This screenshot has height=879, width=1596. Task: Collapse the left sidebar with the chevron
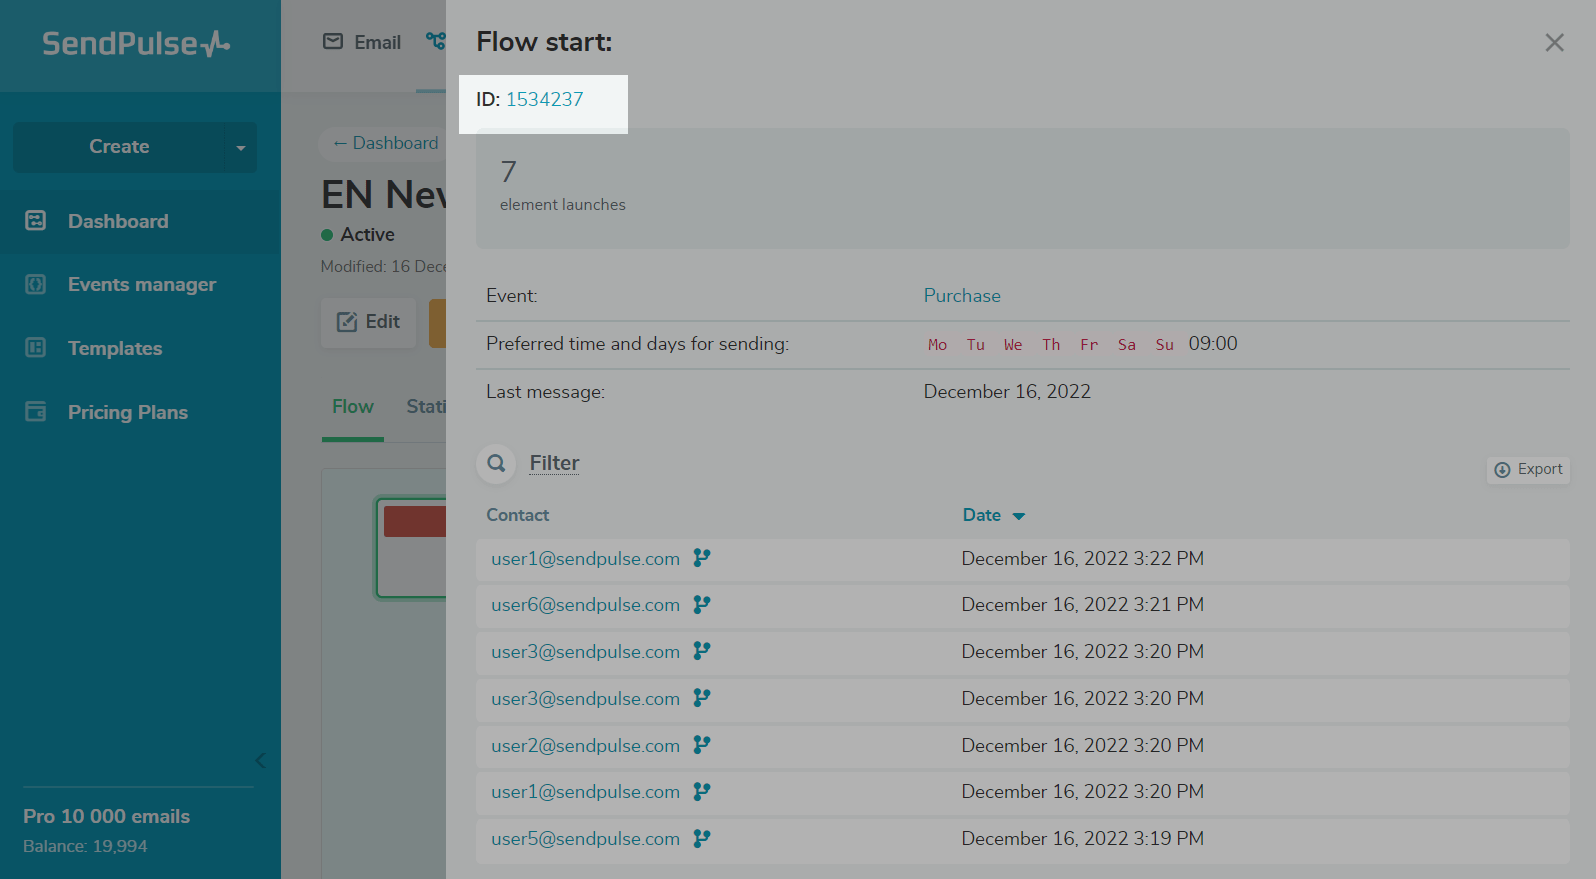pyautogui.click(x=260, y=761)
